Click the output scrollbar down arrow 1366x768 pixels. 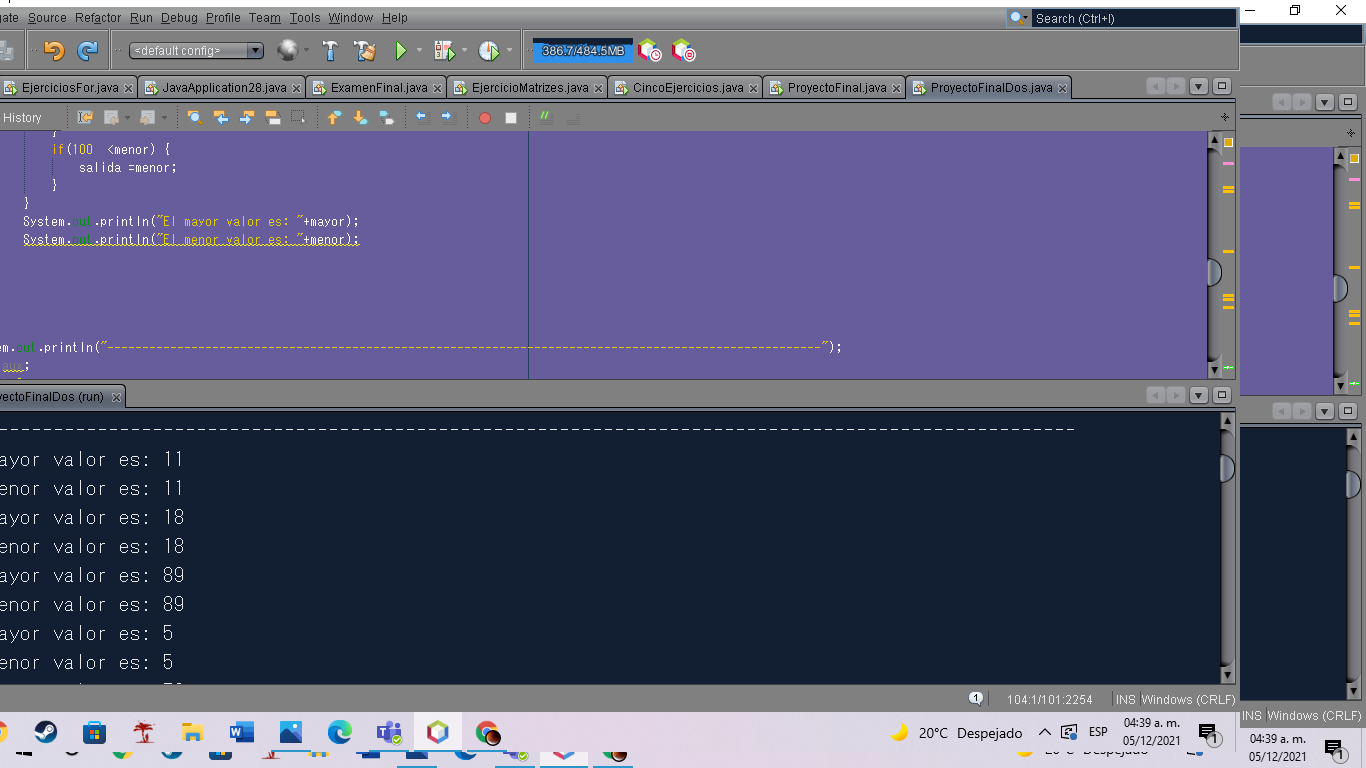click(1227, 675)
